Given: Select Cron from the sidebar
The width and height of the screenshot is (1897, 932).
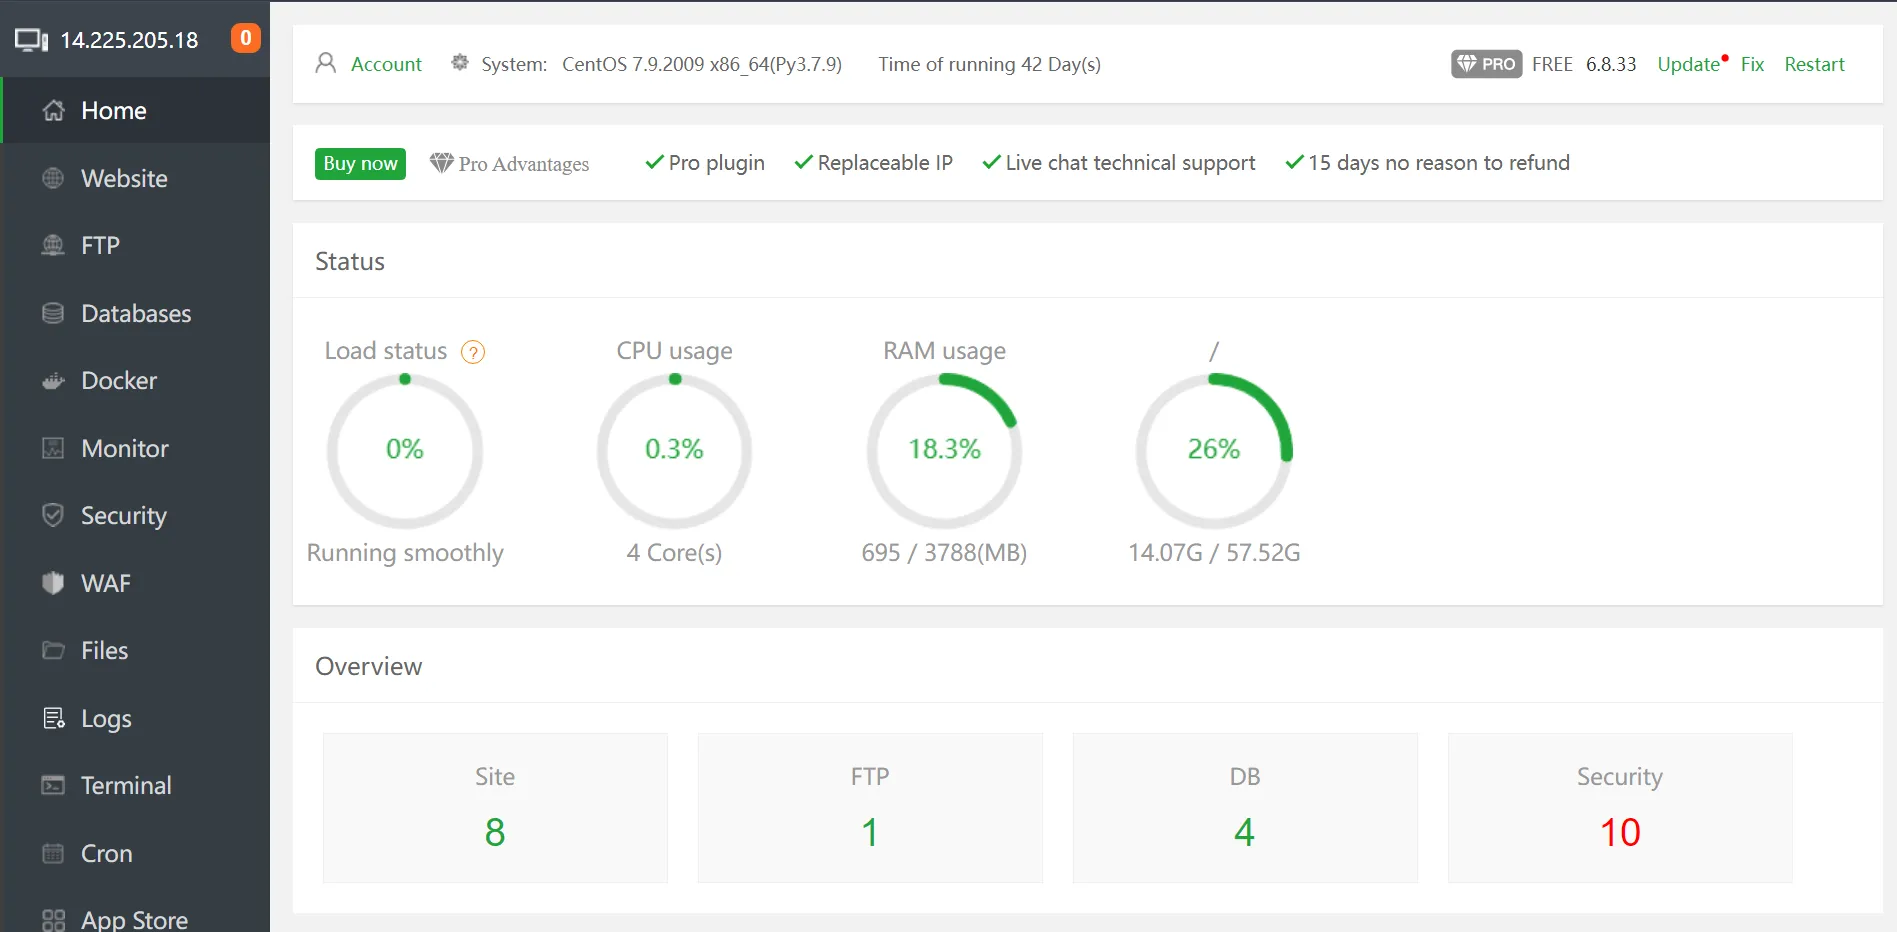Looking at the screenshot, I should tap(106, 854).
